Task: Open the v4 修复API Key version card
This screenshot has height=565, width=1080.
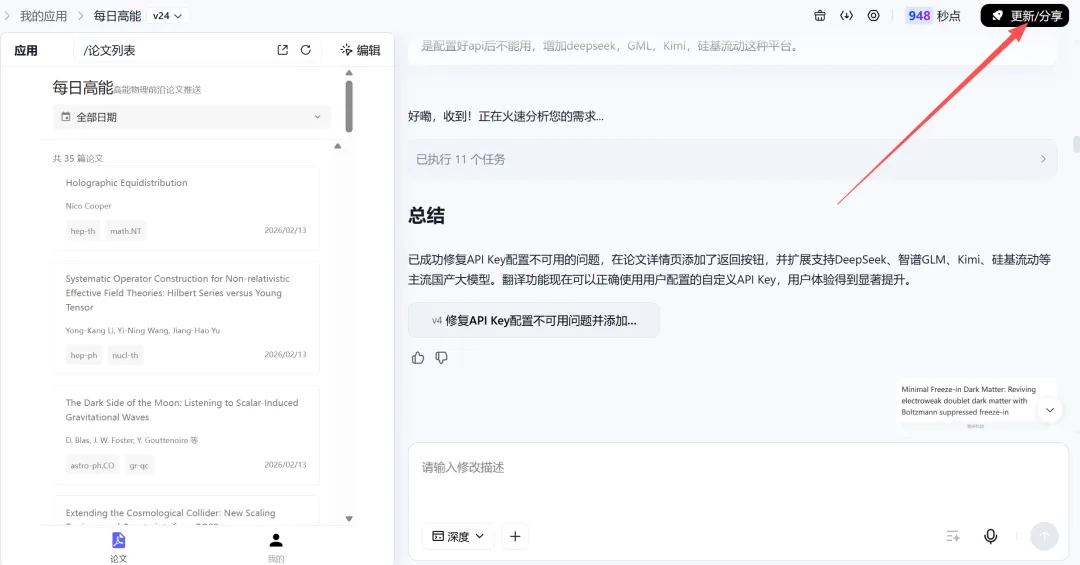Action: coord(534,320)
